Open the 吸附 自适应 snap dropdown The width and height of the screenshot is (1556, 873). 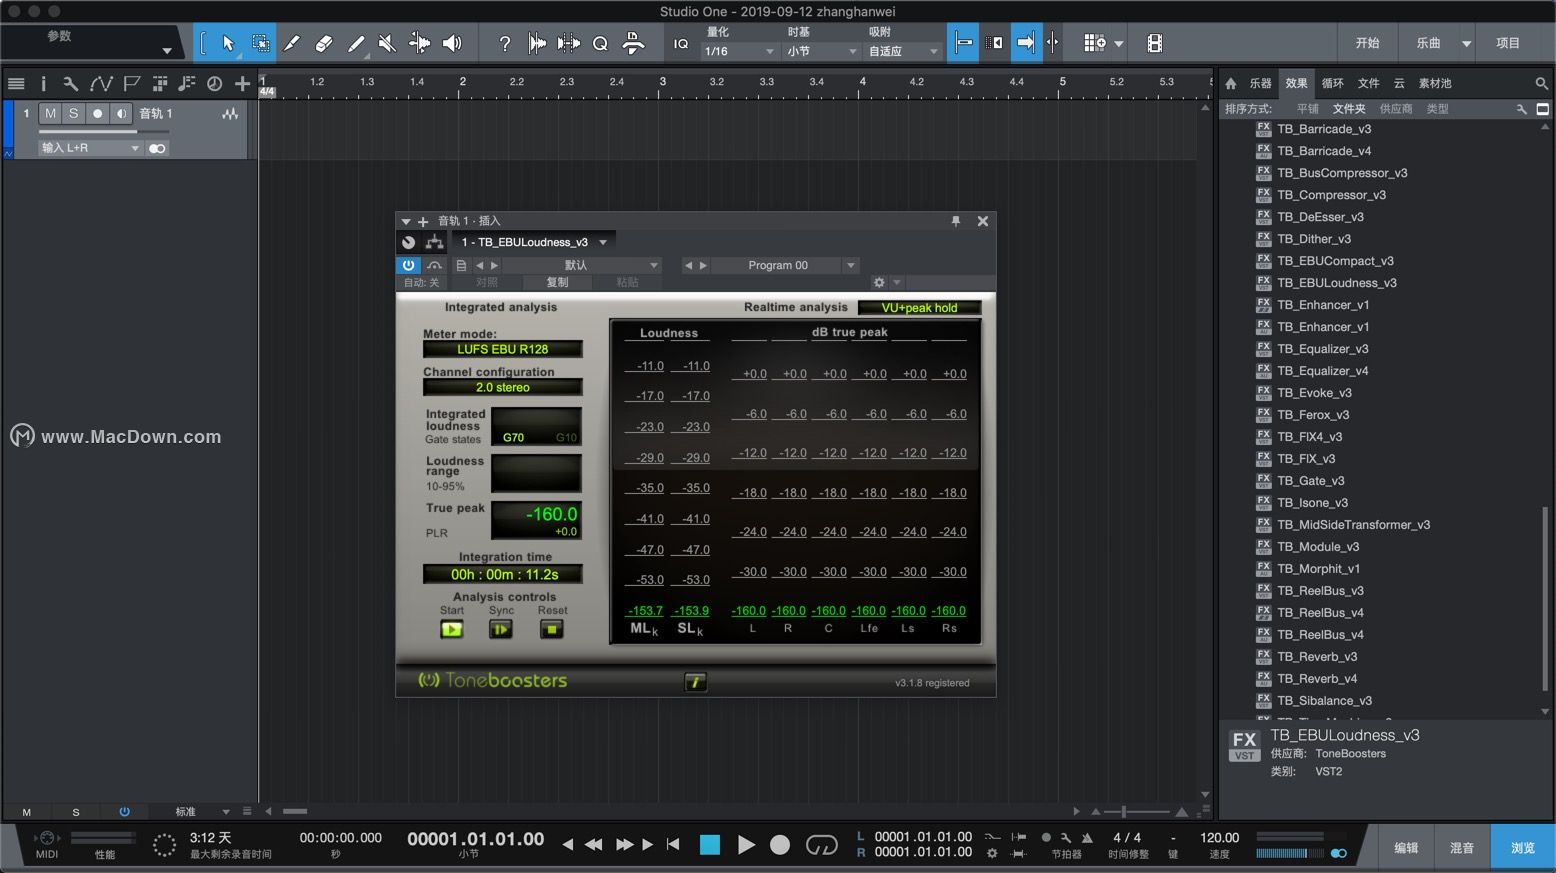pyautogui.click(x=903, y=51)
